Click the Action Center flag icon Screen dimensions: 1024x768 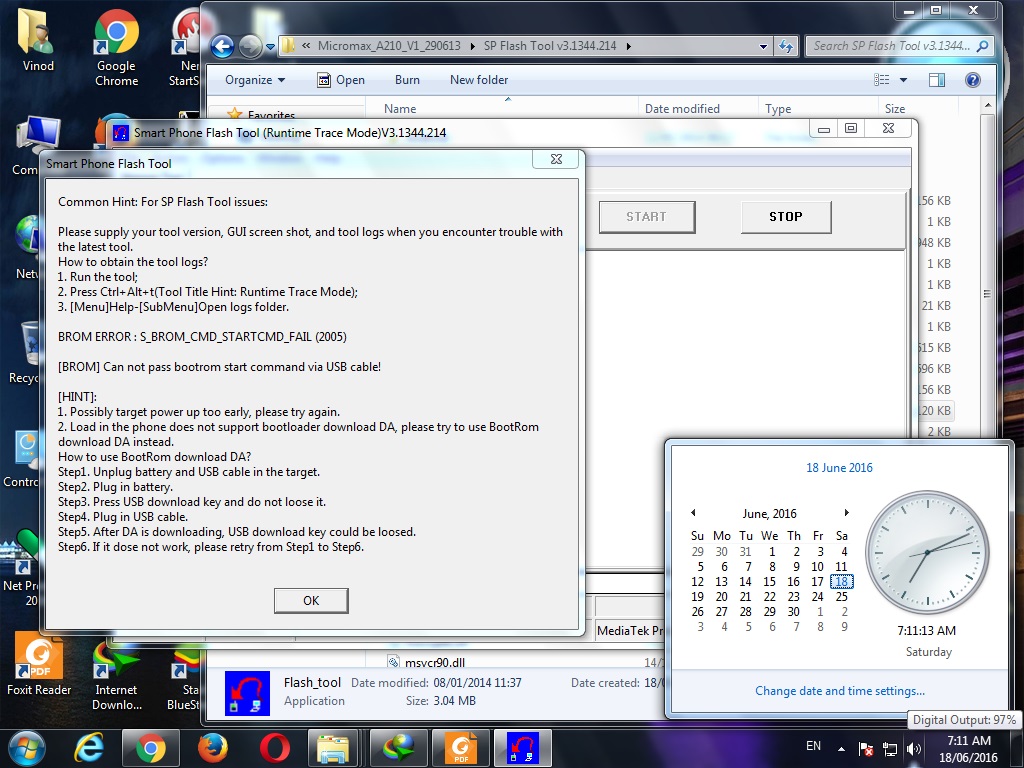pos(866,749)
